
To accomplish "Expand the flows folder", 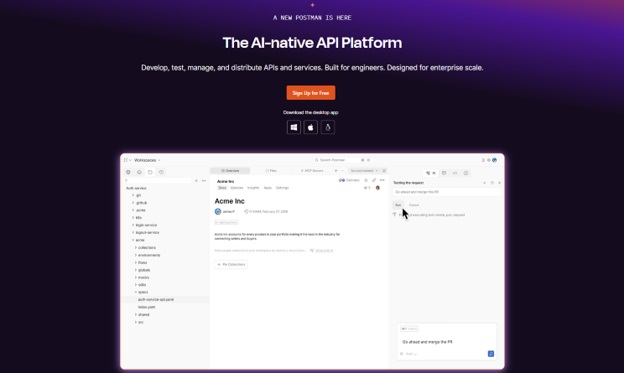I will point(136,263).
